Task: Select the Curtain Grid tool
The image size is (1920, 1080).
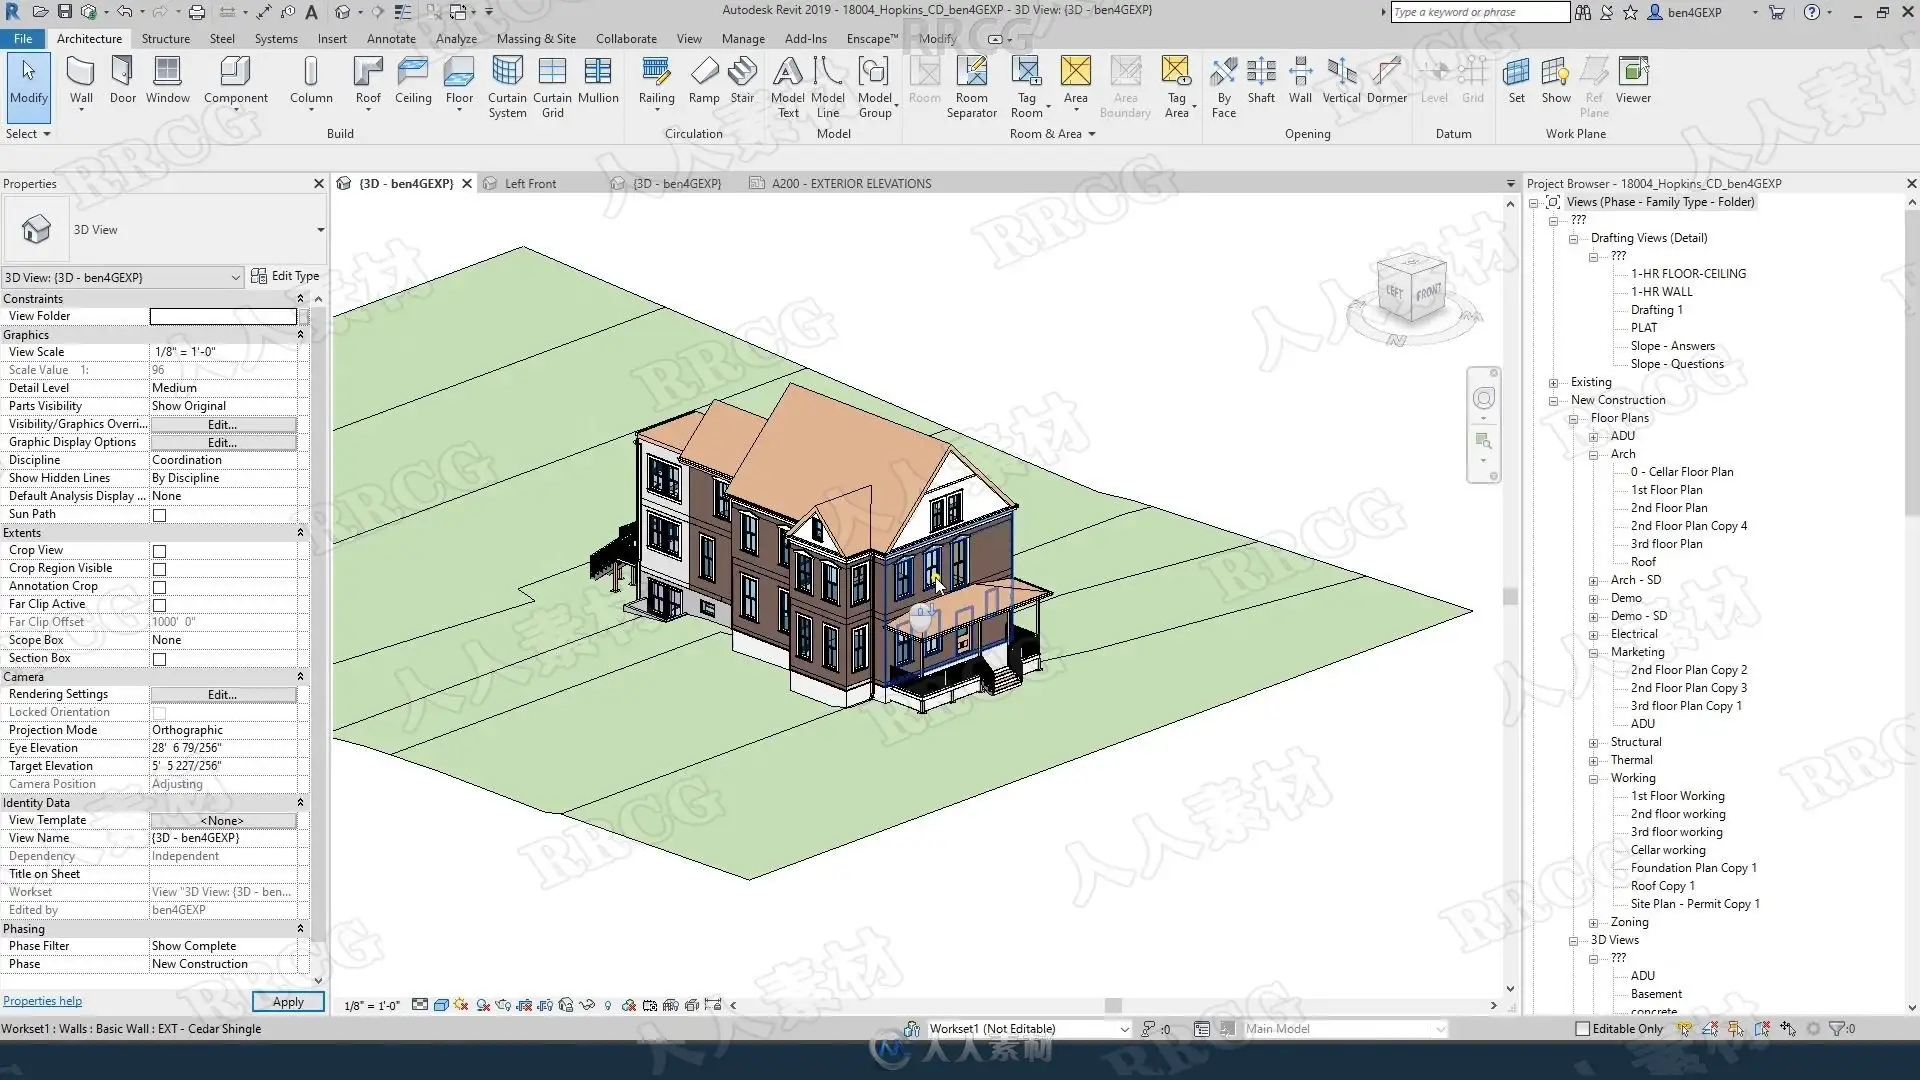Action: (x=552, y=87)
